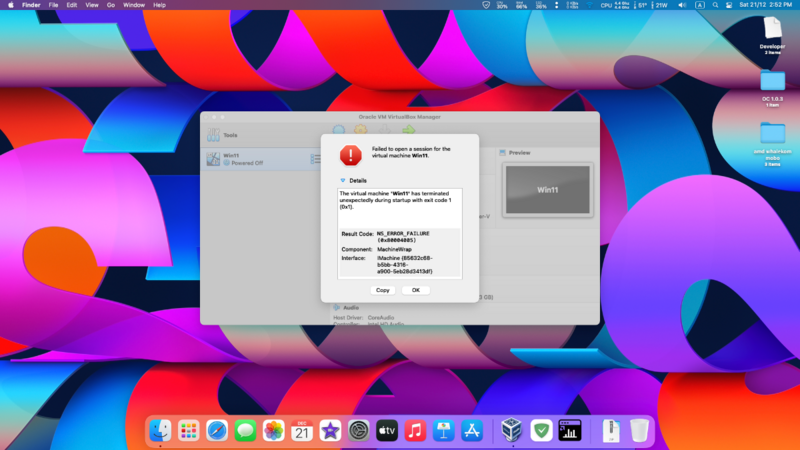
Task: Click the Win11 preview thumbnail
Action: point(547,190)
